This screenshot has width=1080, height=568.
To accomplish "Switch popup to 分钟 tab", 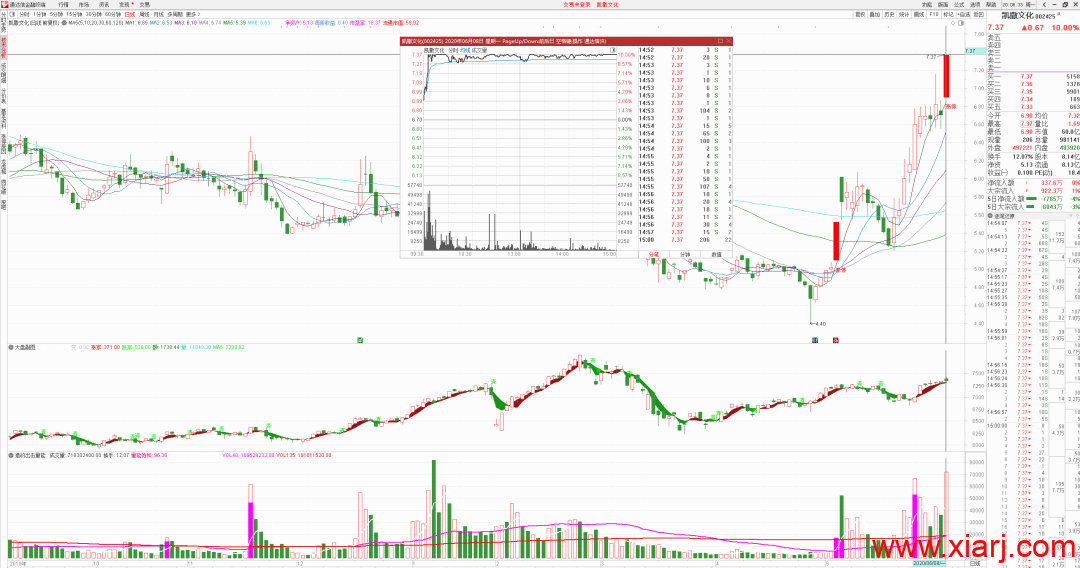I will click(685, 255).
